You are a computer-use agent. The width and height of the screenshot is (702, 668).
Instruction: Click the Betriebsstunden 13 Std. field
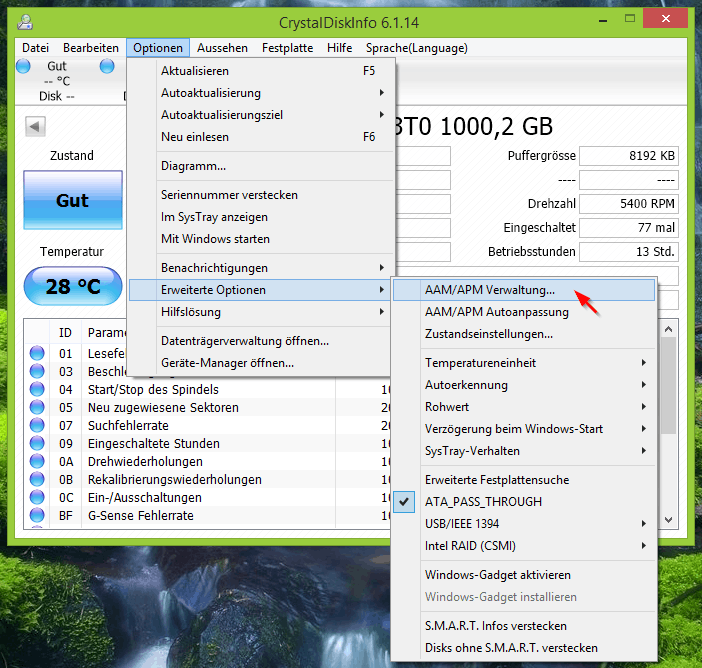pyautogui.click(x=629, y=252)
